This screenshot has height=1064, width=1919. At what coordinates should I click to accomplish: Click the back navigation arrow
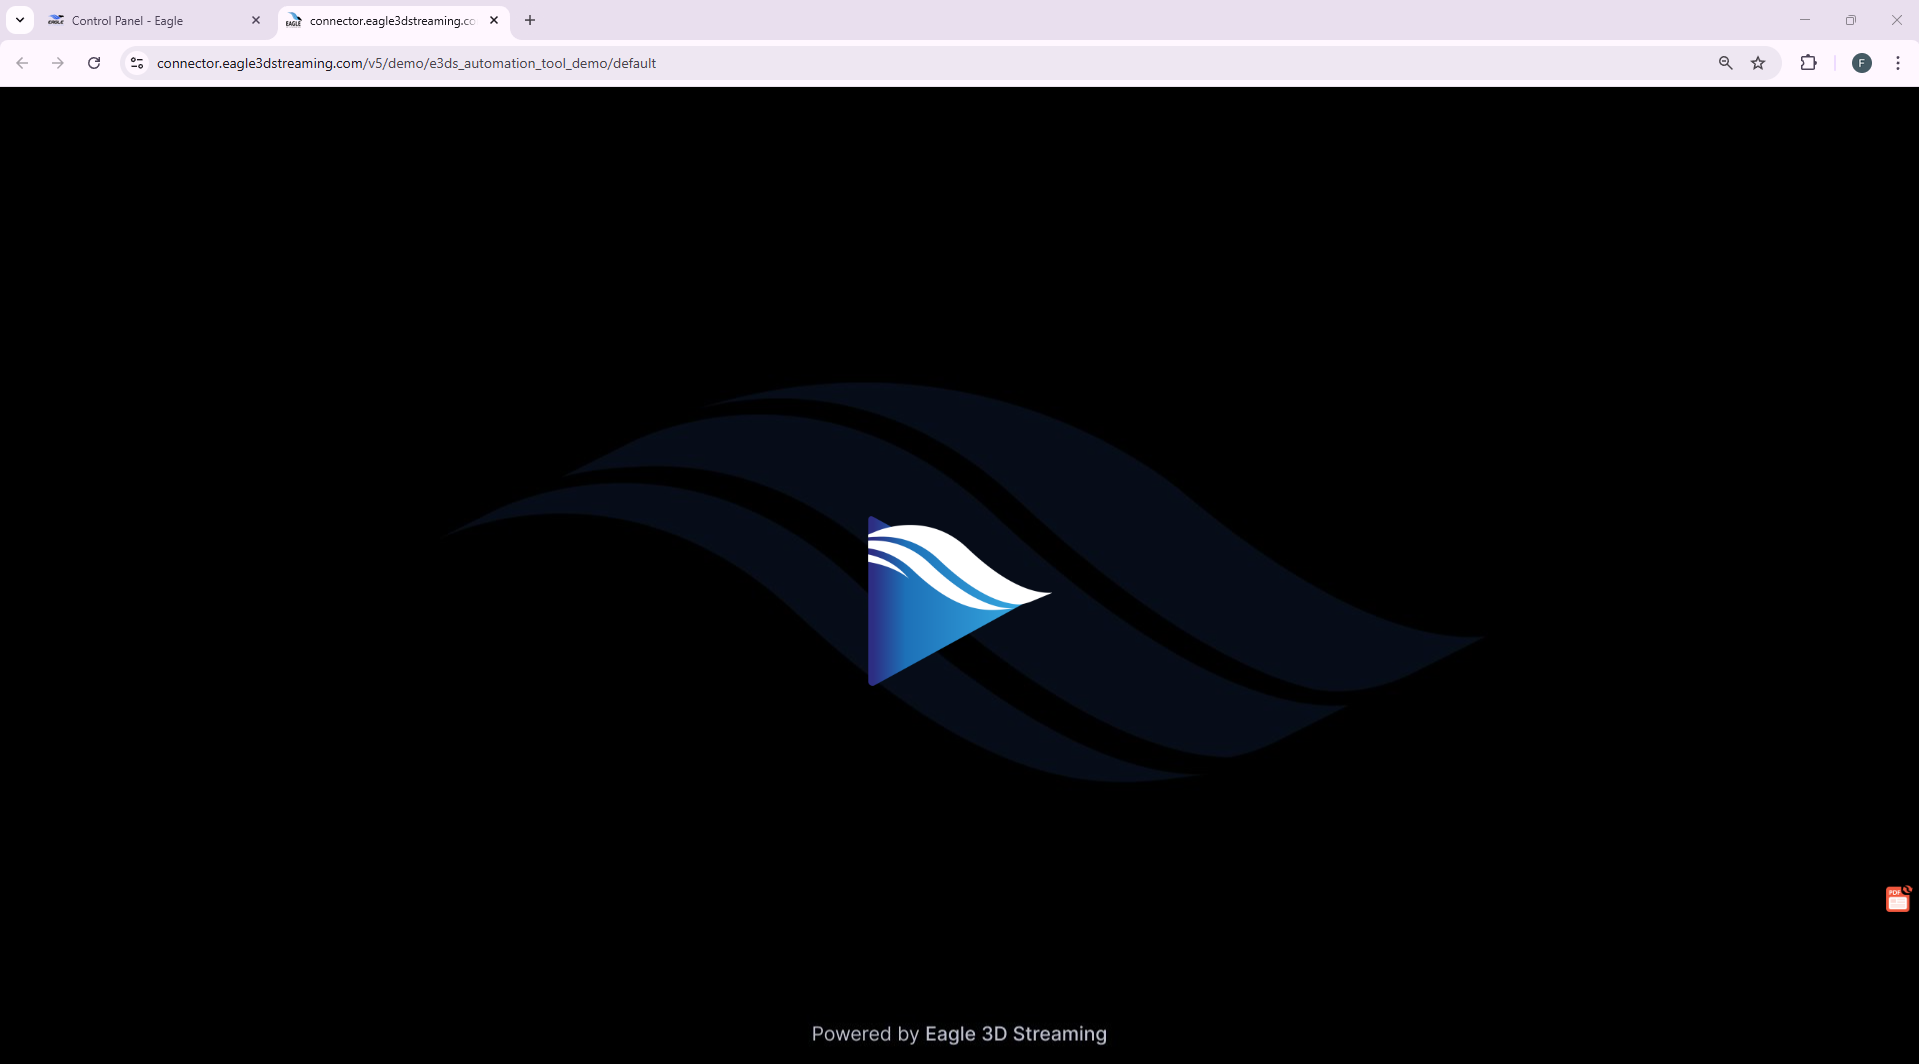click(21, 62)
